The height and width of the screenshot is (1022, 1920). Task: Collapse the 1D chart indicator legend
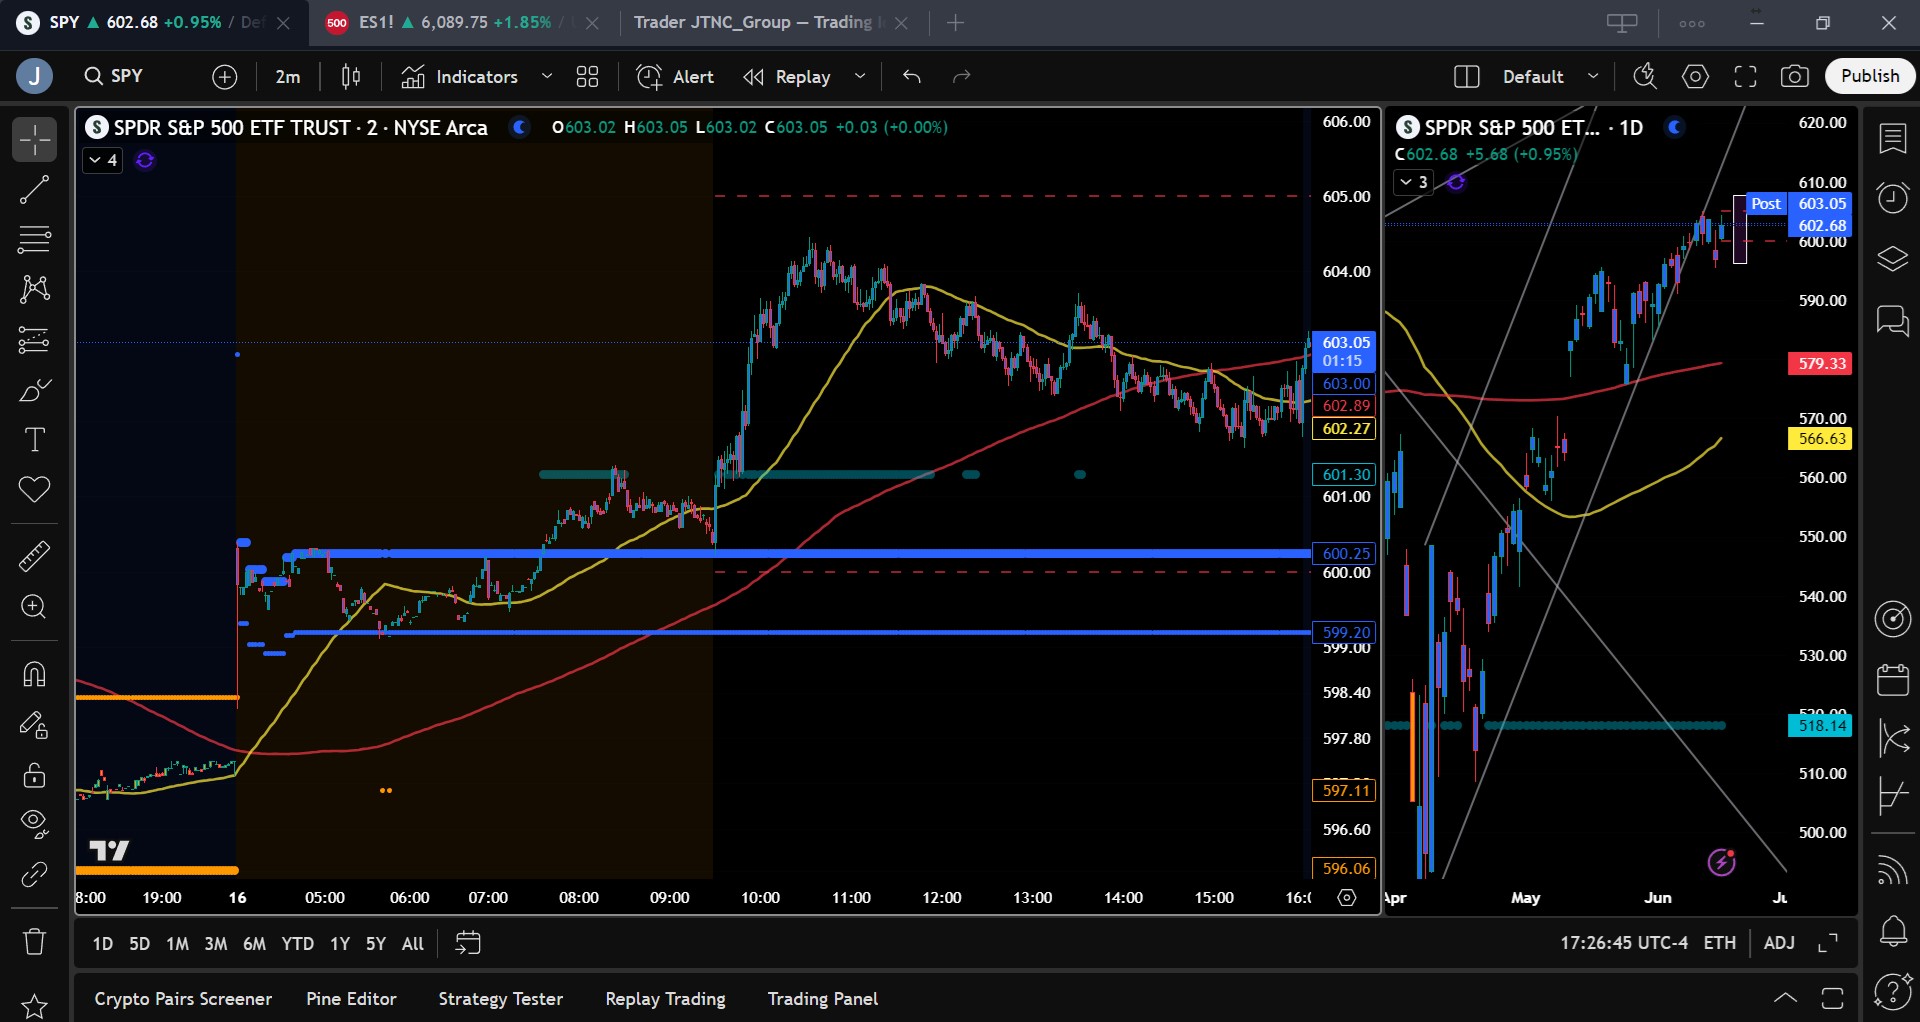click(x=1413, y=182)
